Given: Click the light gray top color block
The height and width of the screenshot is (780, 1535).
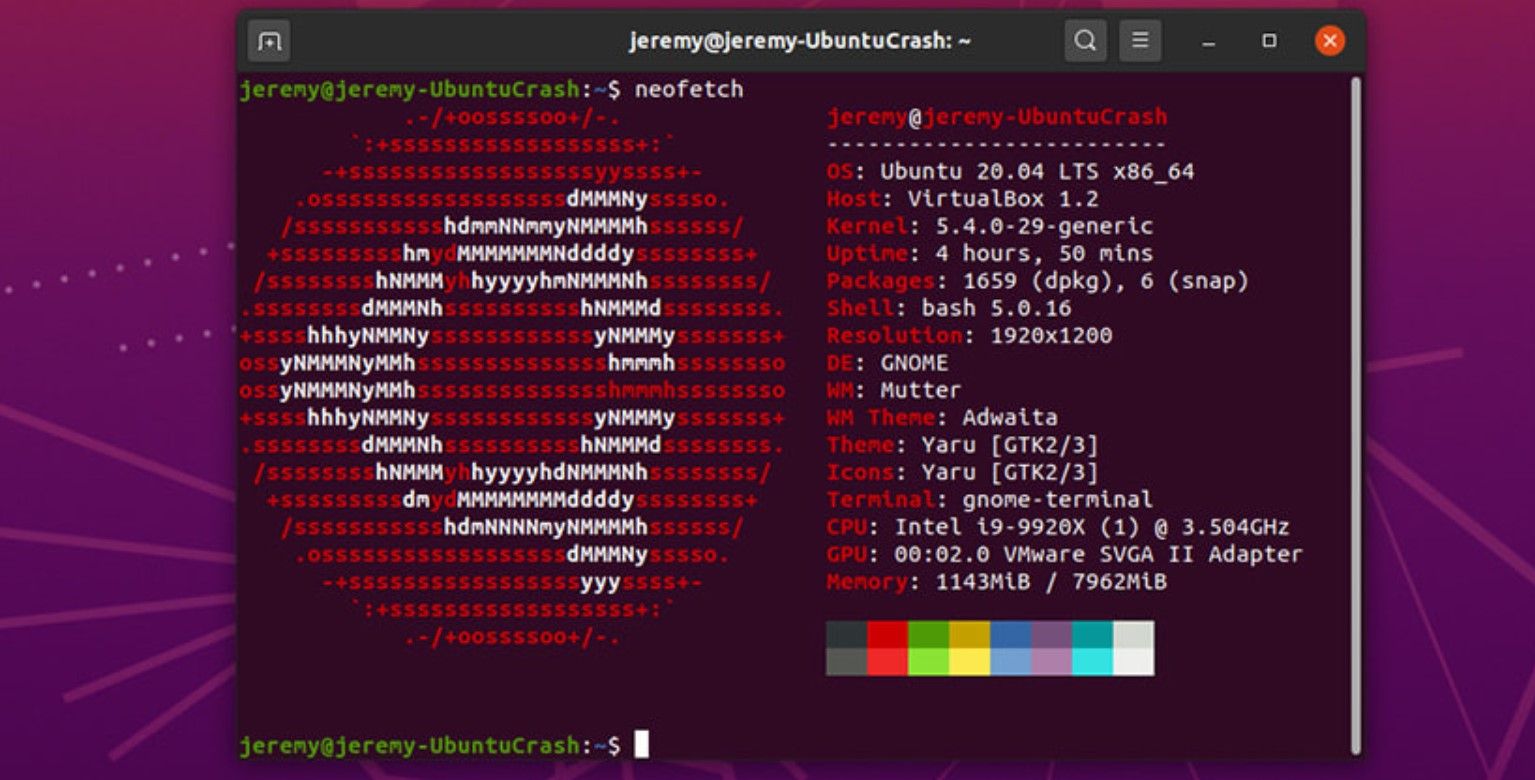Looking at the screenshot, I should pos(1133,634).
